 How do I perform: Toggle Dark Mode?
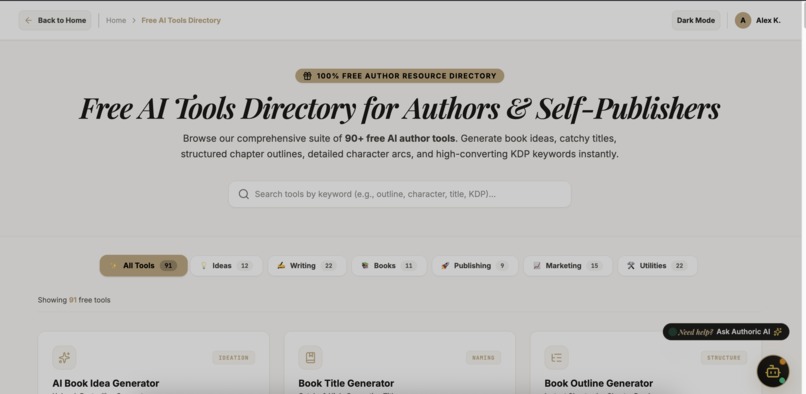pyautogui.click(x=695, y=21)
